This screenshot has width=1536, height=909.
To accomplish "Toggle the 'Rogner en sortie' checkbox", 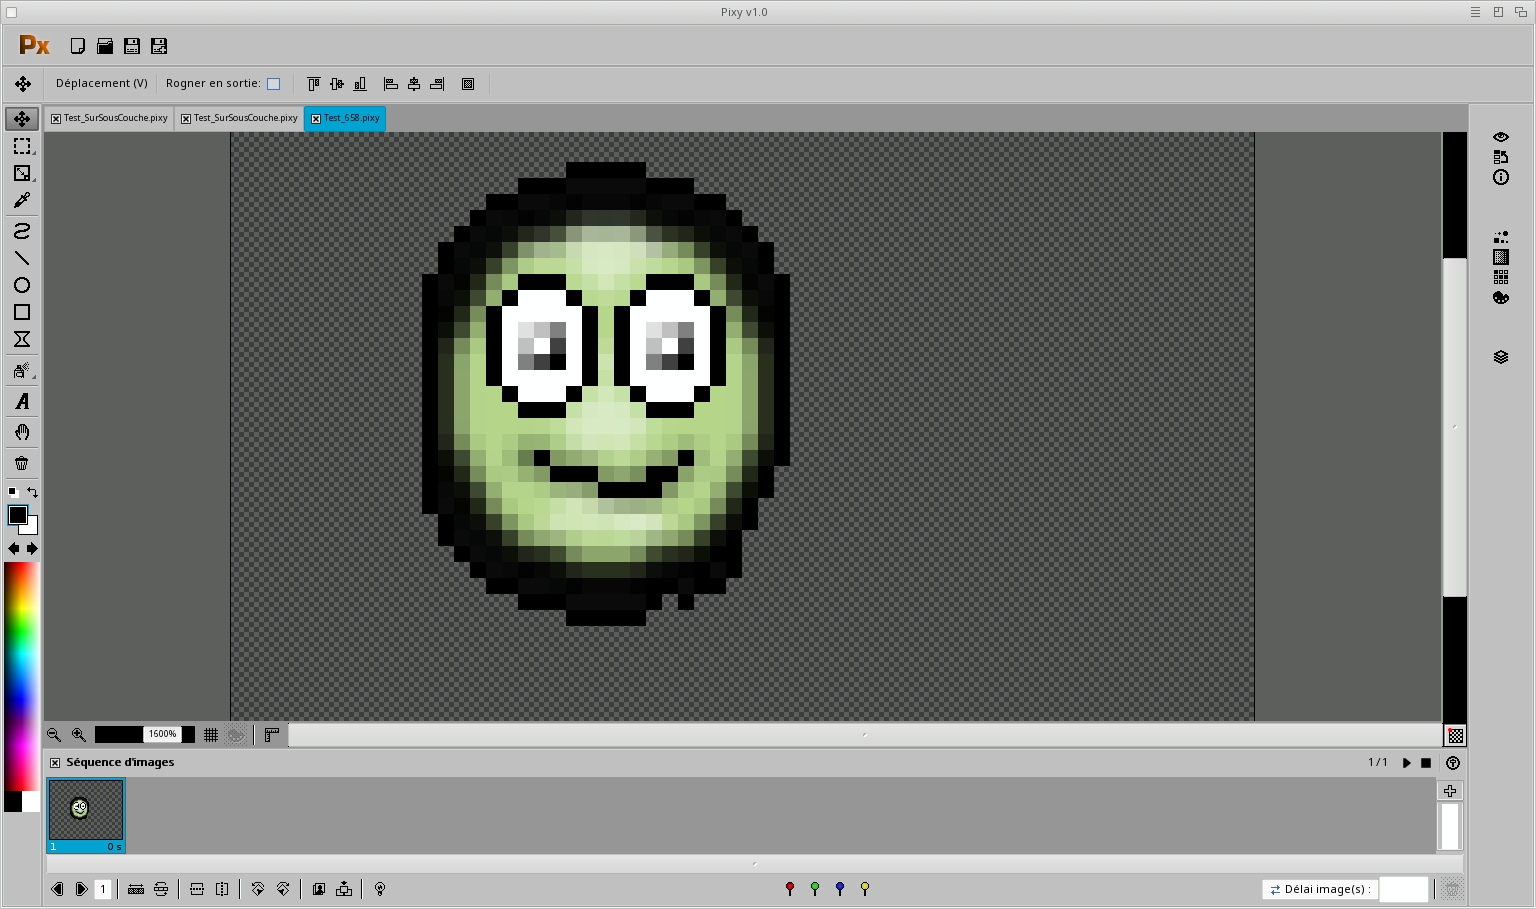I will (273, 84).
